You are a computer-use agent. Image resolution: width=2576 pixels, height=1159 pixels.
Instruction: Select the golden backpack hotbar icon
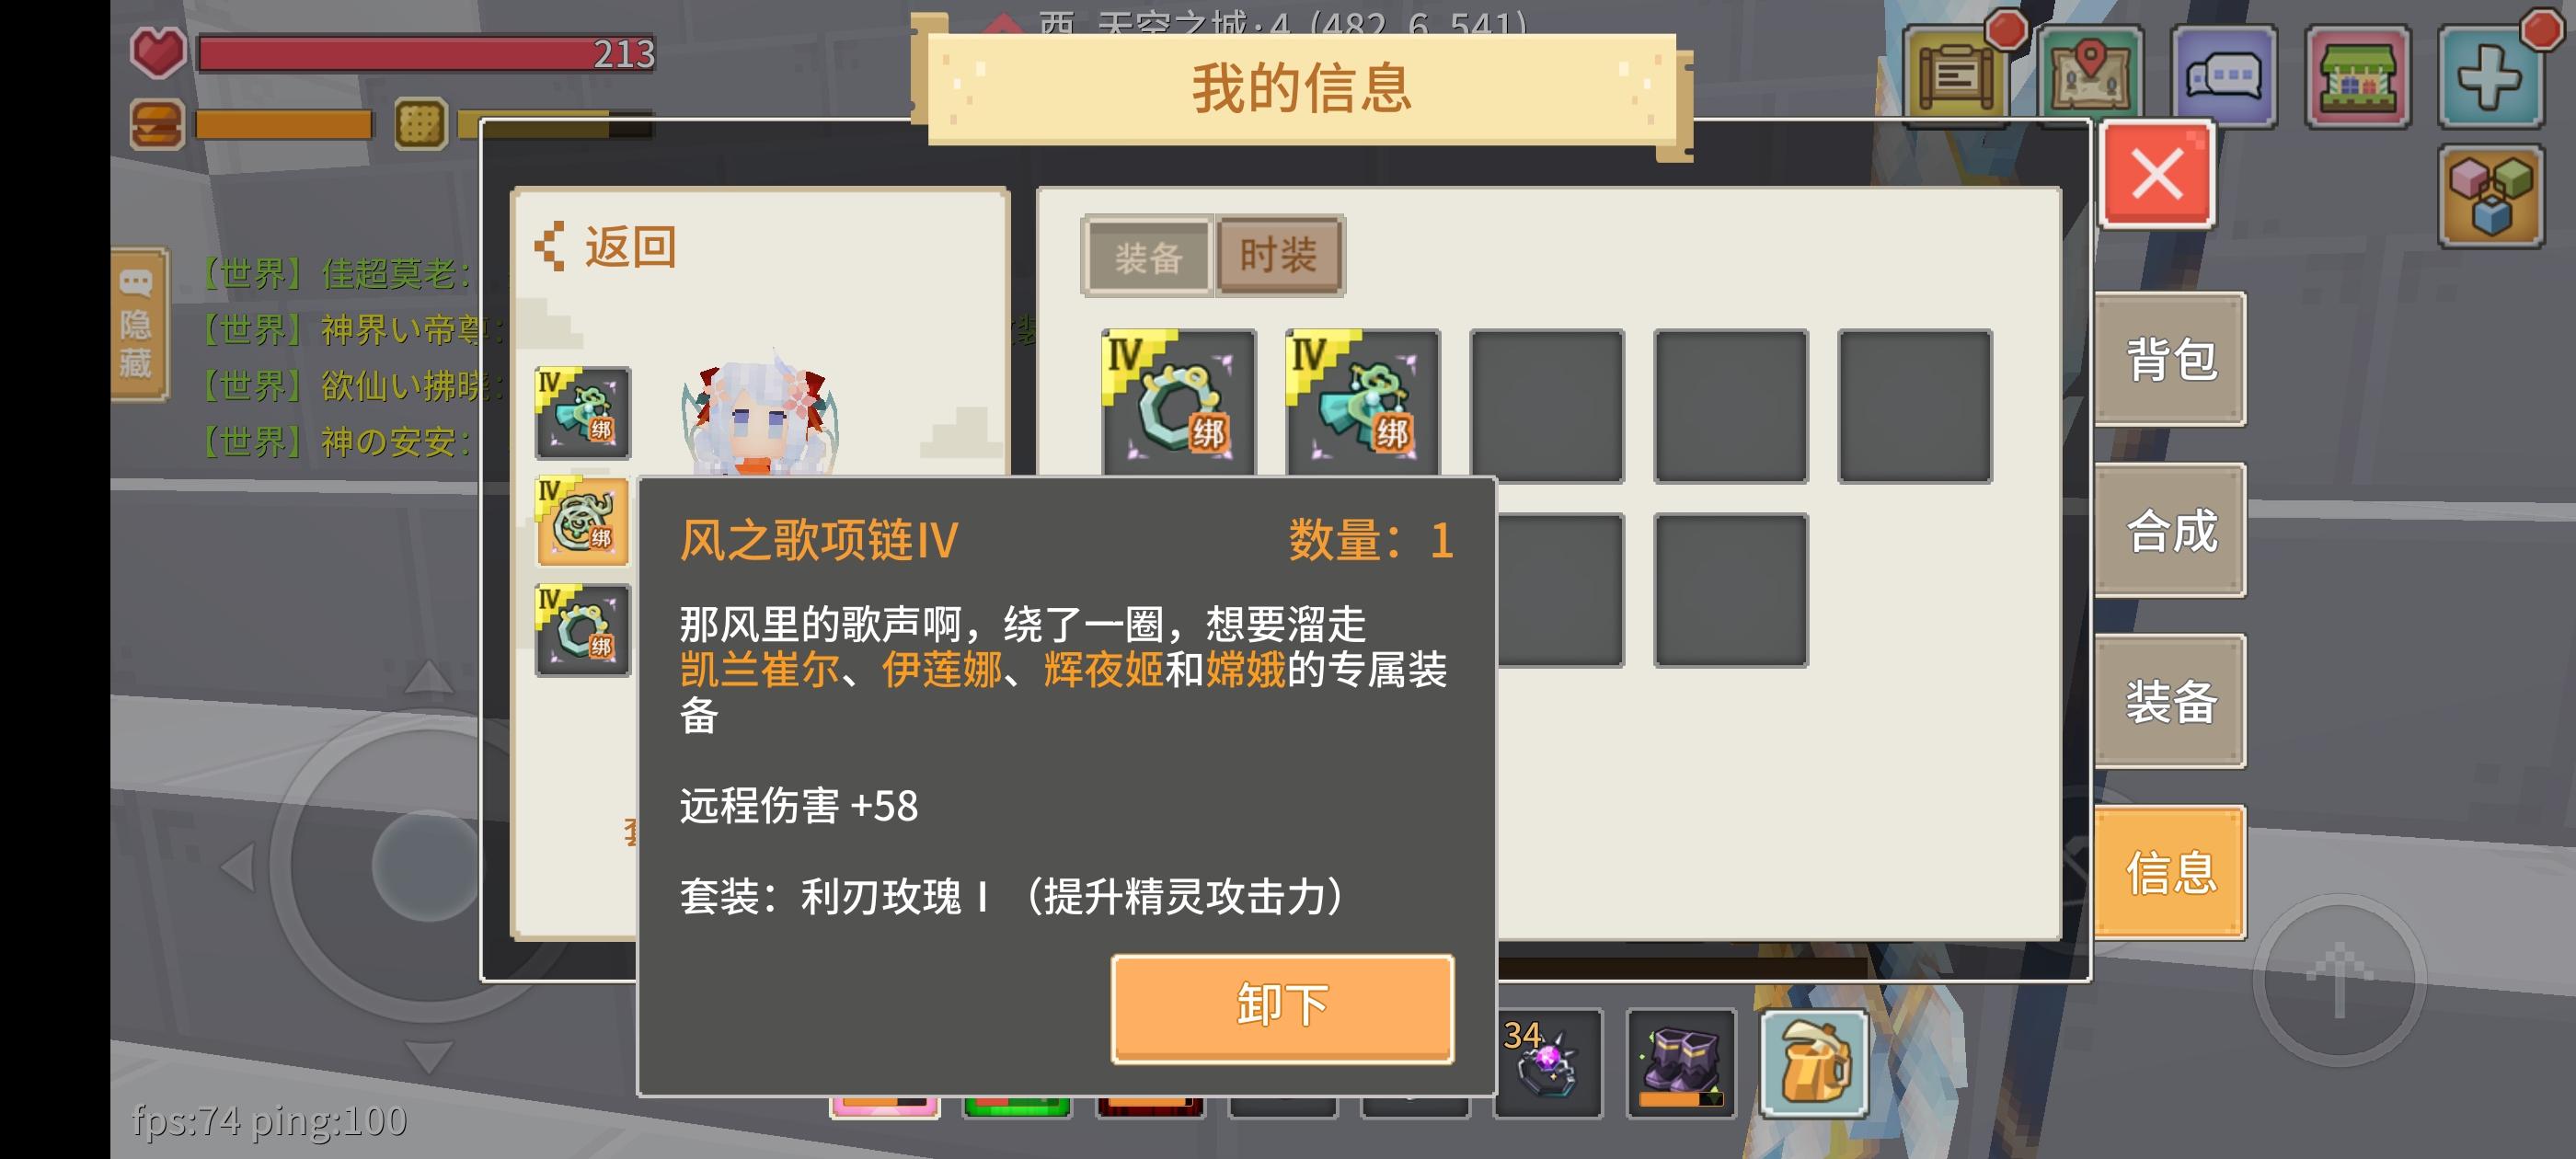(x=1814, y=1063)
